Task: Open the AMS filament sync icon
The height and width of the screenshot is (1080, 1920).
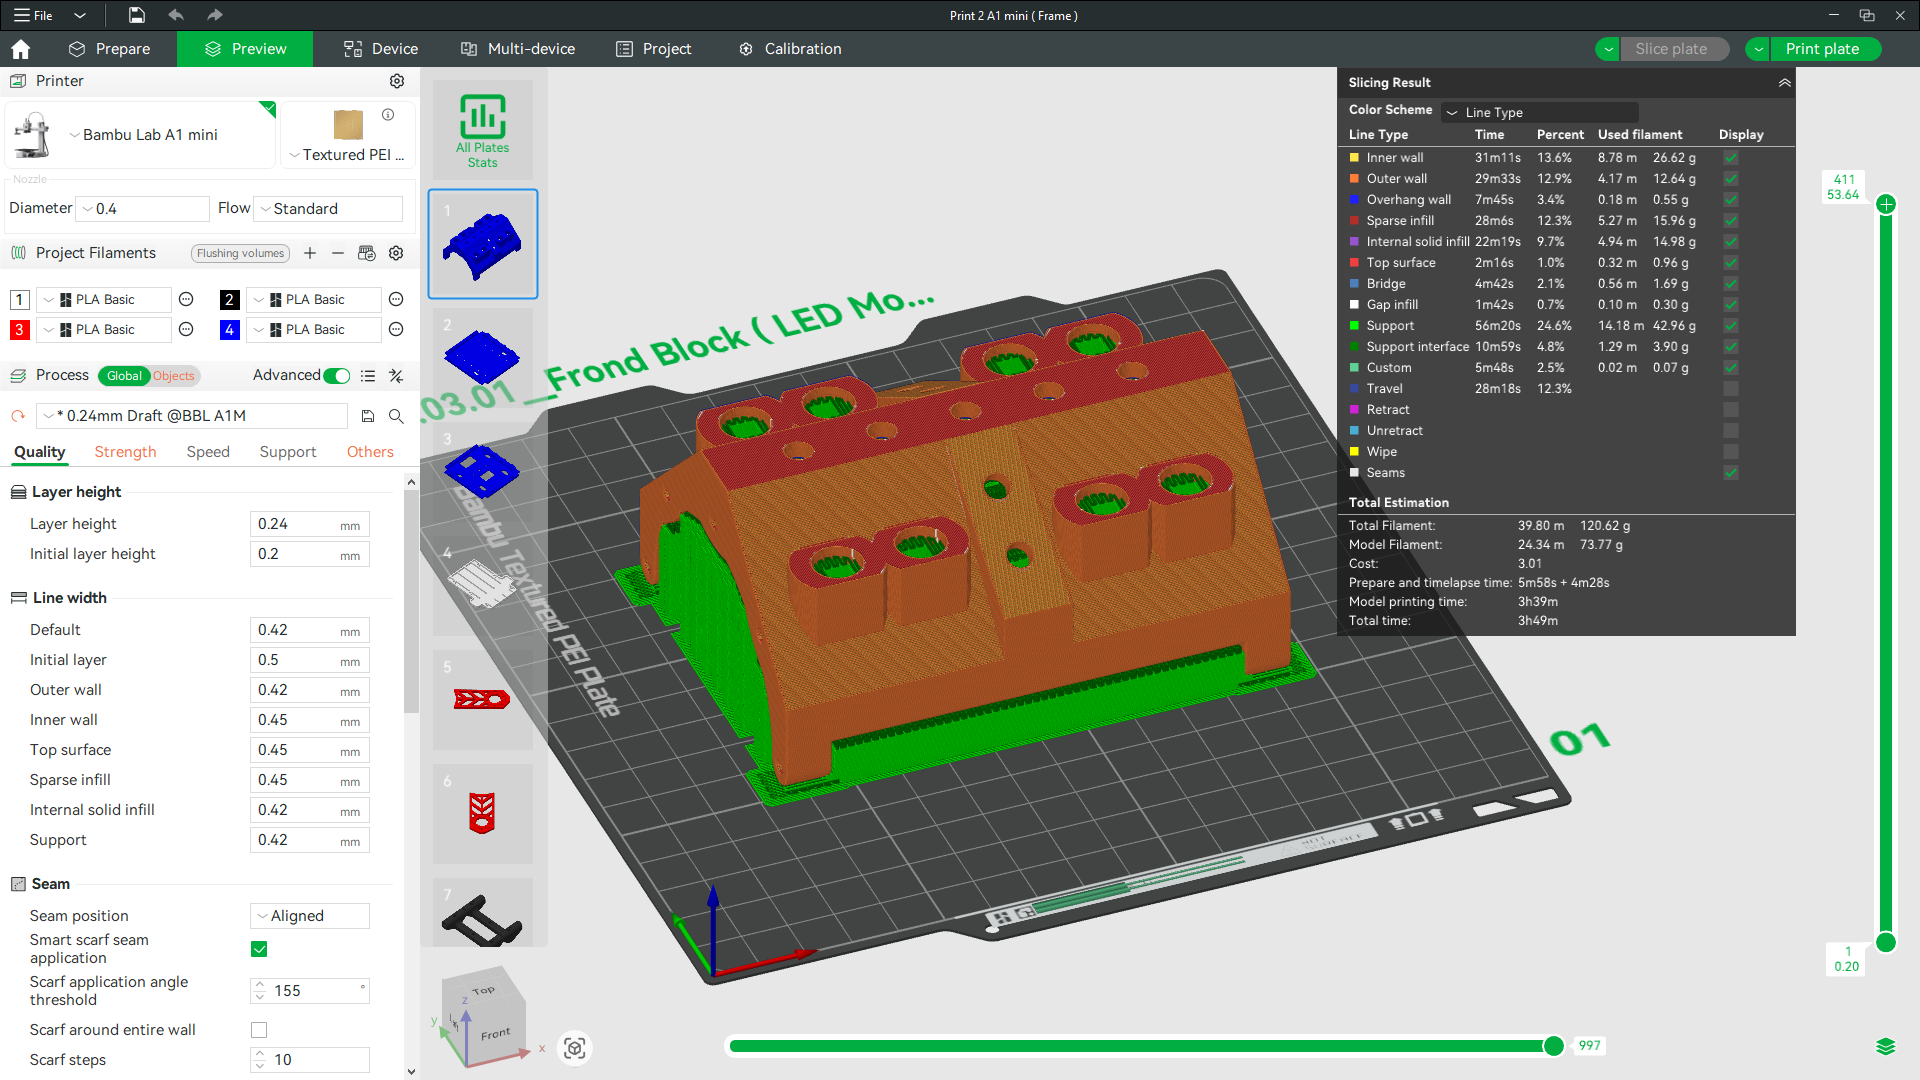Action: (367, 253)
